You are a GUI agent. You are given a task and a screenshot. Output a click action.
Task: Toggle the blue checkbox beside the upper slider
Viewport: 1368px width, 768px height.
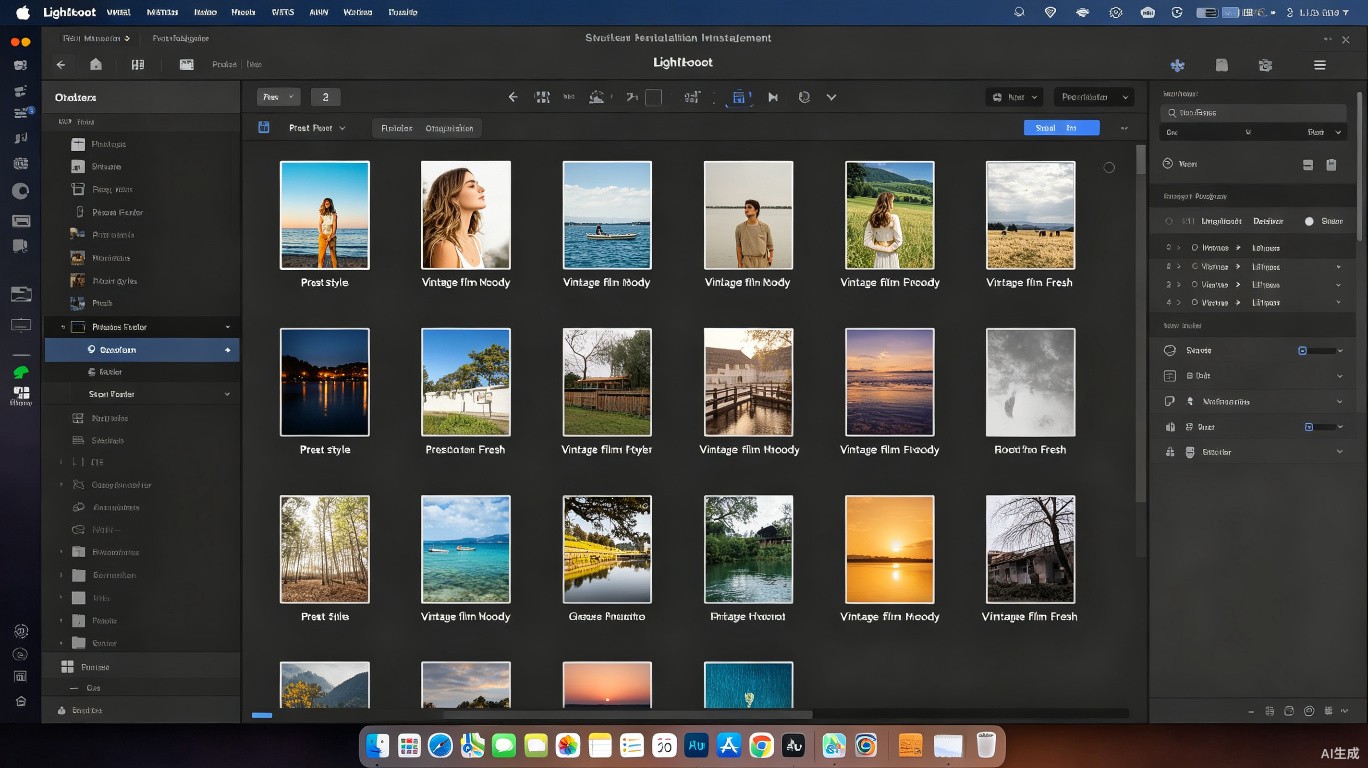click(x=1302, y=351)
